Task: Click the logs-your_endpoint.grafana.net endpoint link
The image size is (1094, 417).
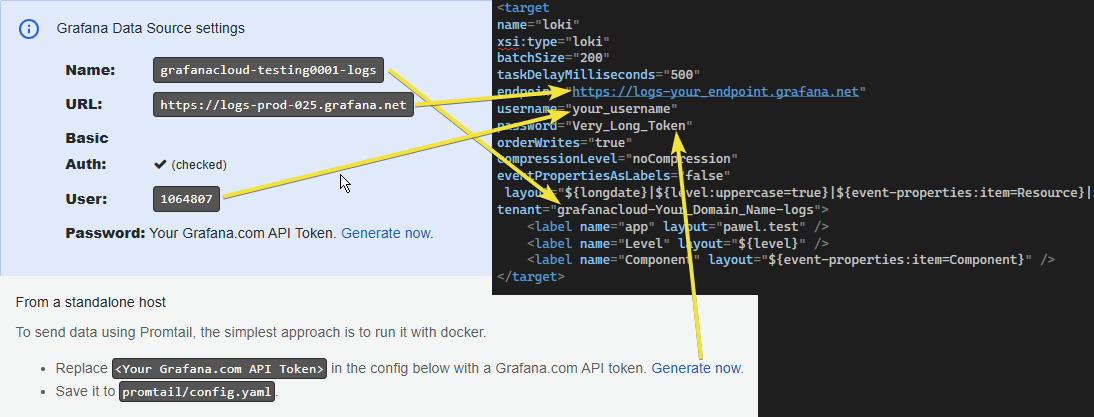Action: [x=715, y=91]
